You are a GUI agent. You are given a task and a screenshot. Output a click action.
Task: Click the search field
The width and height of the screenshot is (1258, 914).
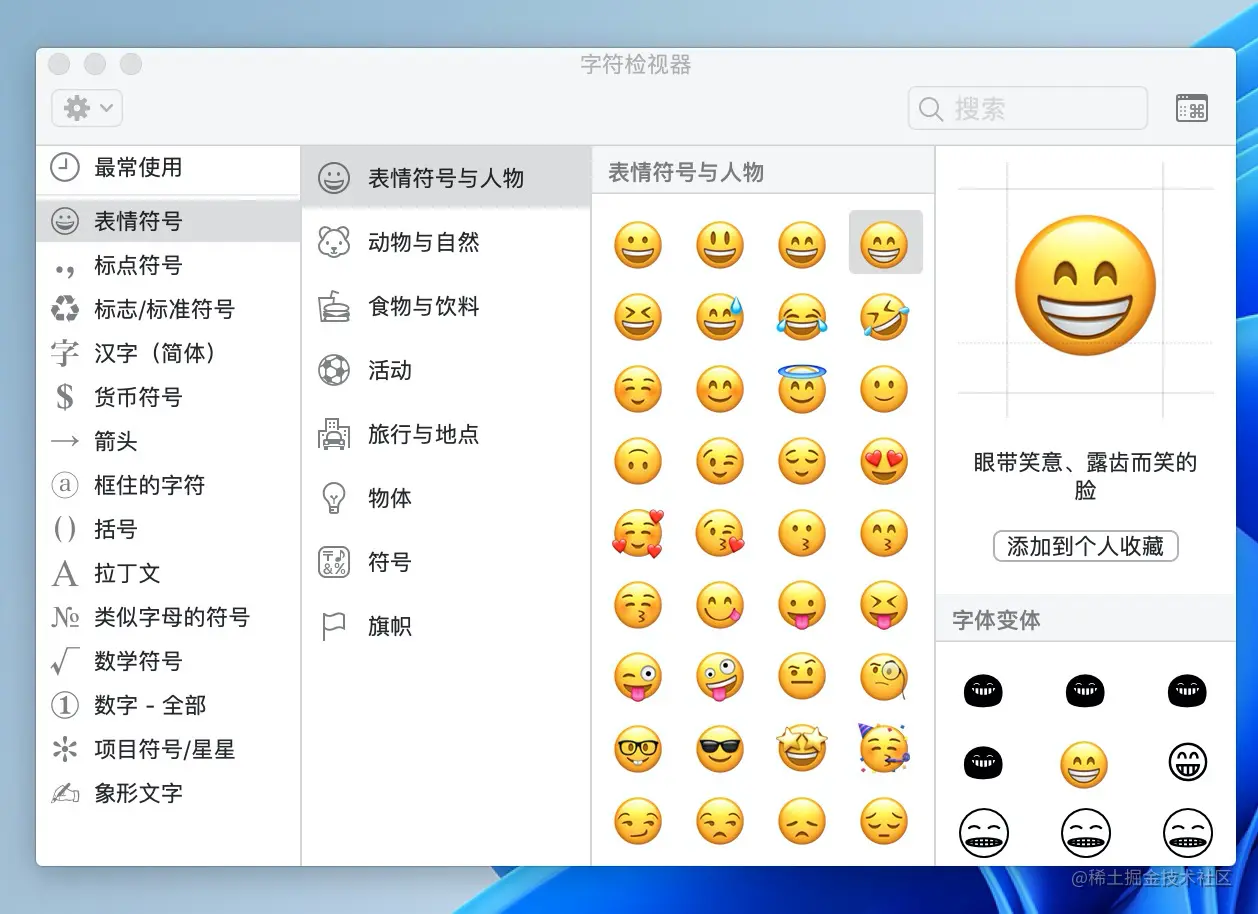pyautogui.click(x=1028, y=108)
